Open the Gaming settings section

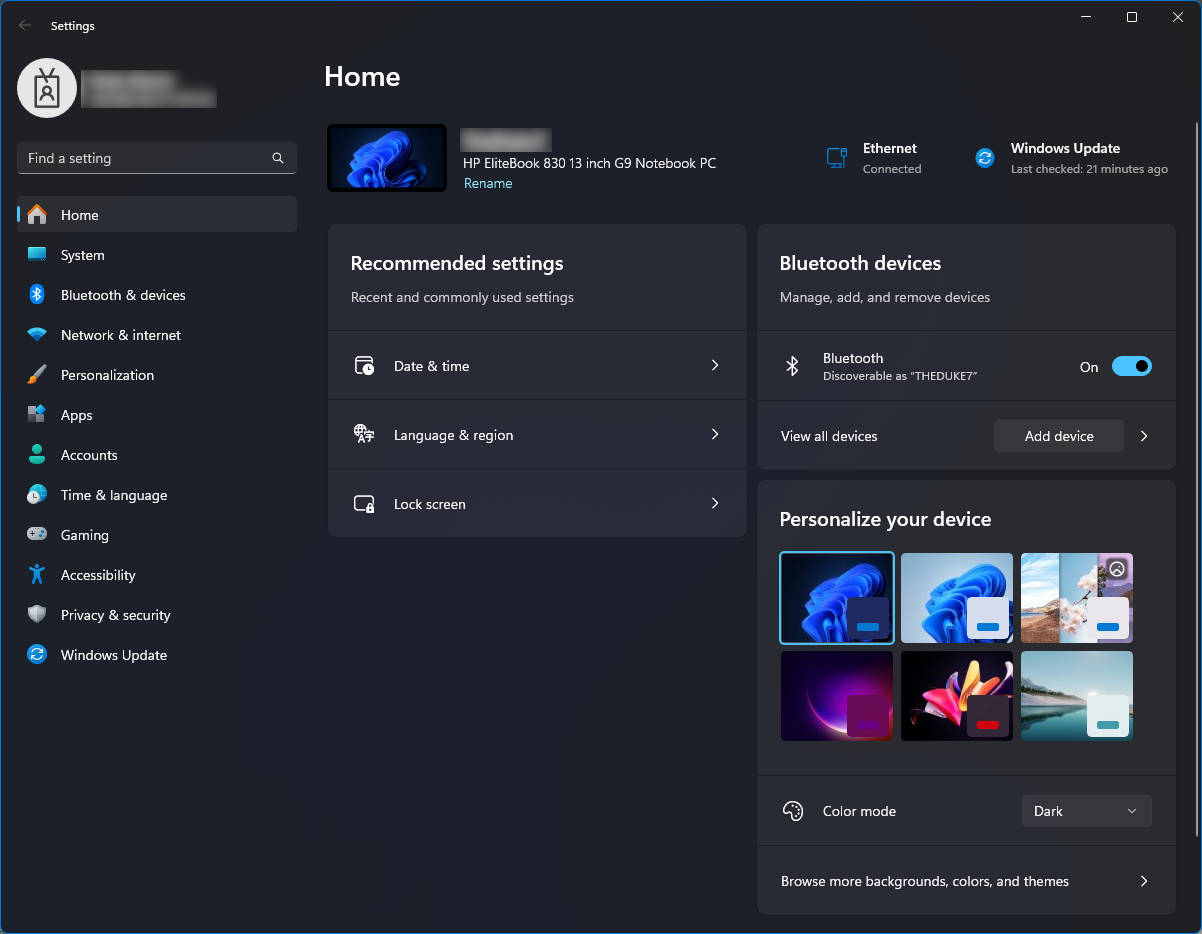pos(157,535)
